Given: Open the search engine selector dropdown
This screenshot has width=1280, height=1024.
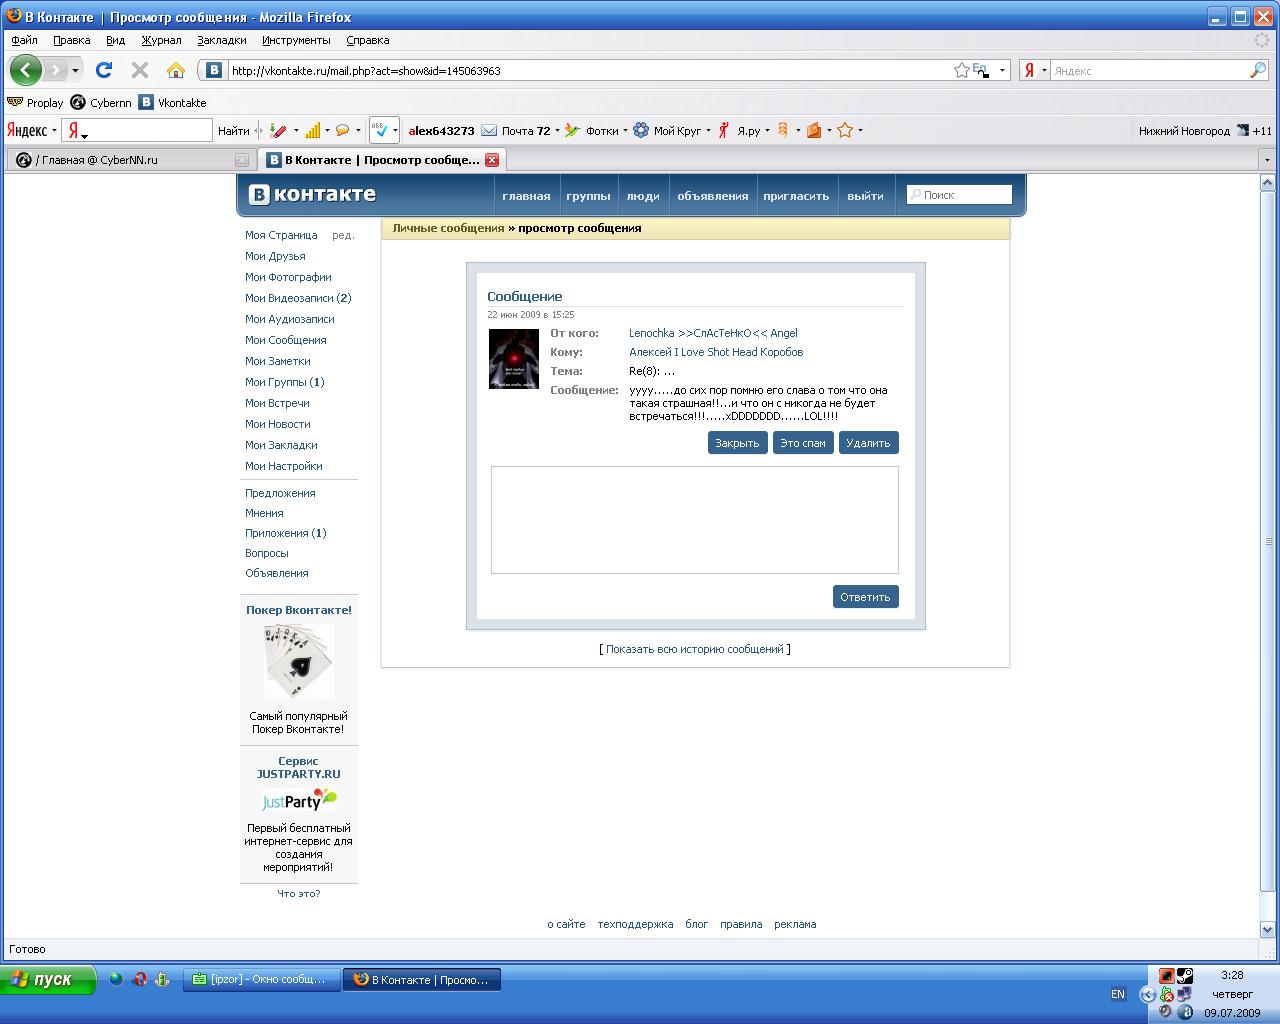Looking at the screenshot, I should pos(1044,70).
